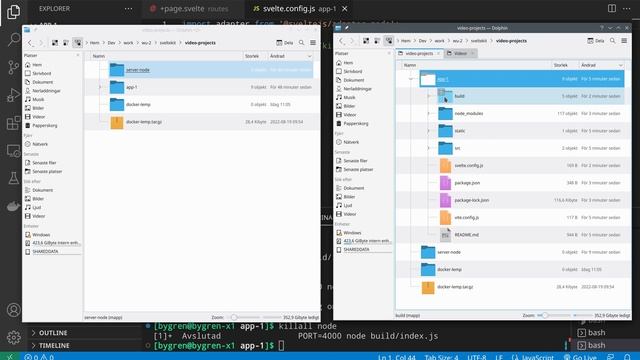The image size is (640, 360).
Task: Expand the static folder in right Dolphin
Action: tap(429, 131)
